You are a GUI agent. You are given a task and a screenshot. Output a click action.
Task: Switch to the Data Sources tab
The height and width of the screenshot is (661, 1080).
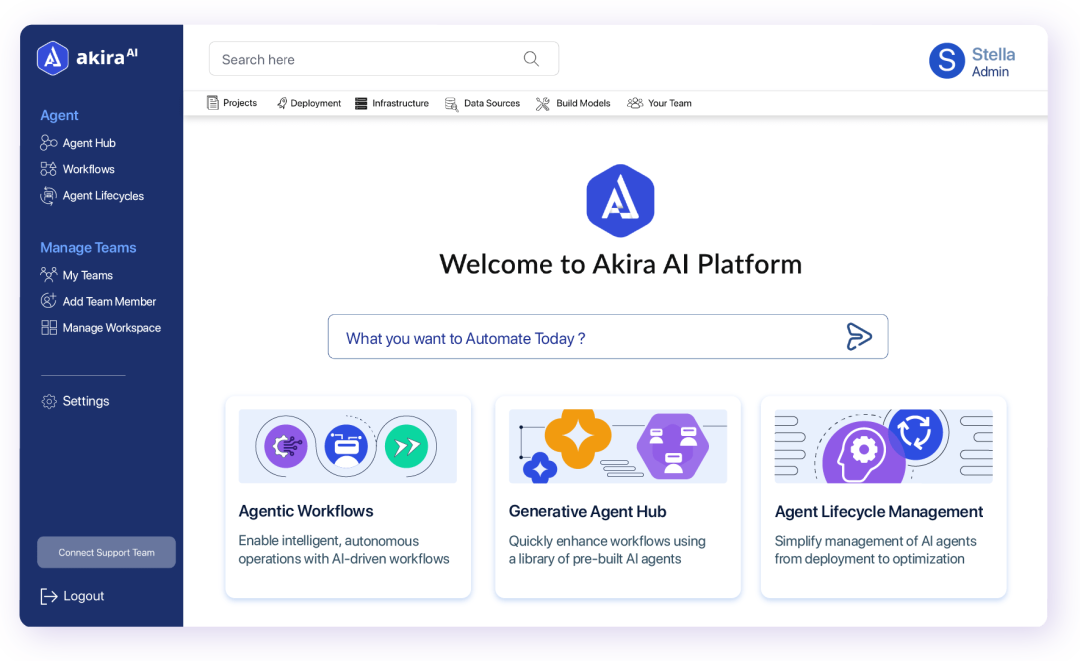coord(482,103)
